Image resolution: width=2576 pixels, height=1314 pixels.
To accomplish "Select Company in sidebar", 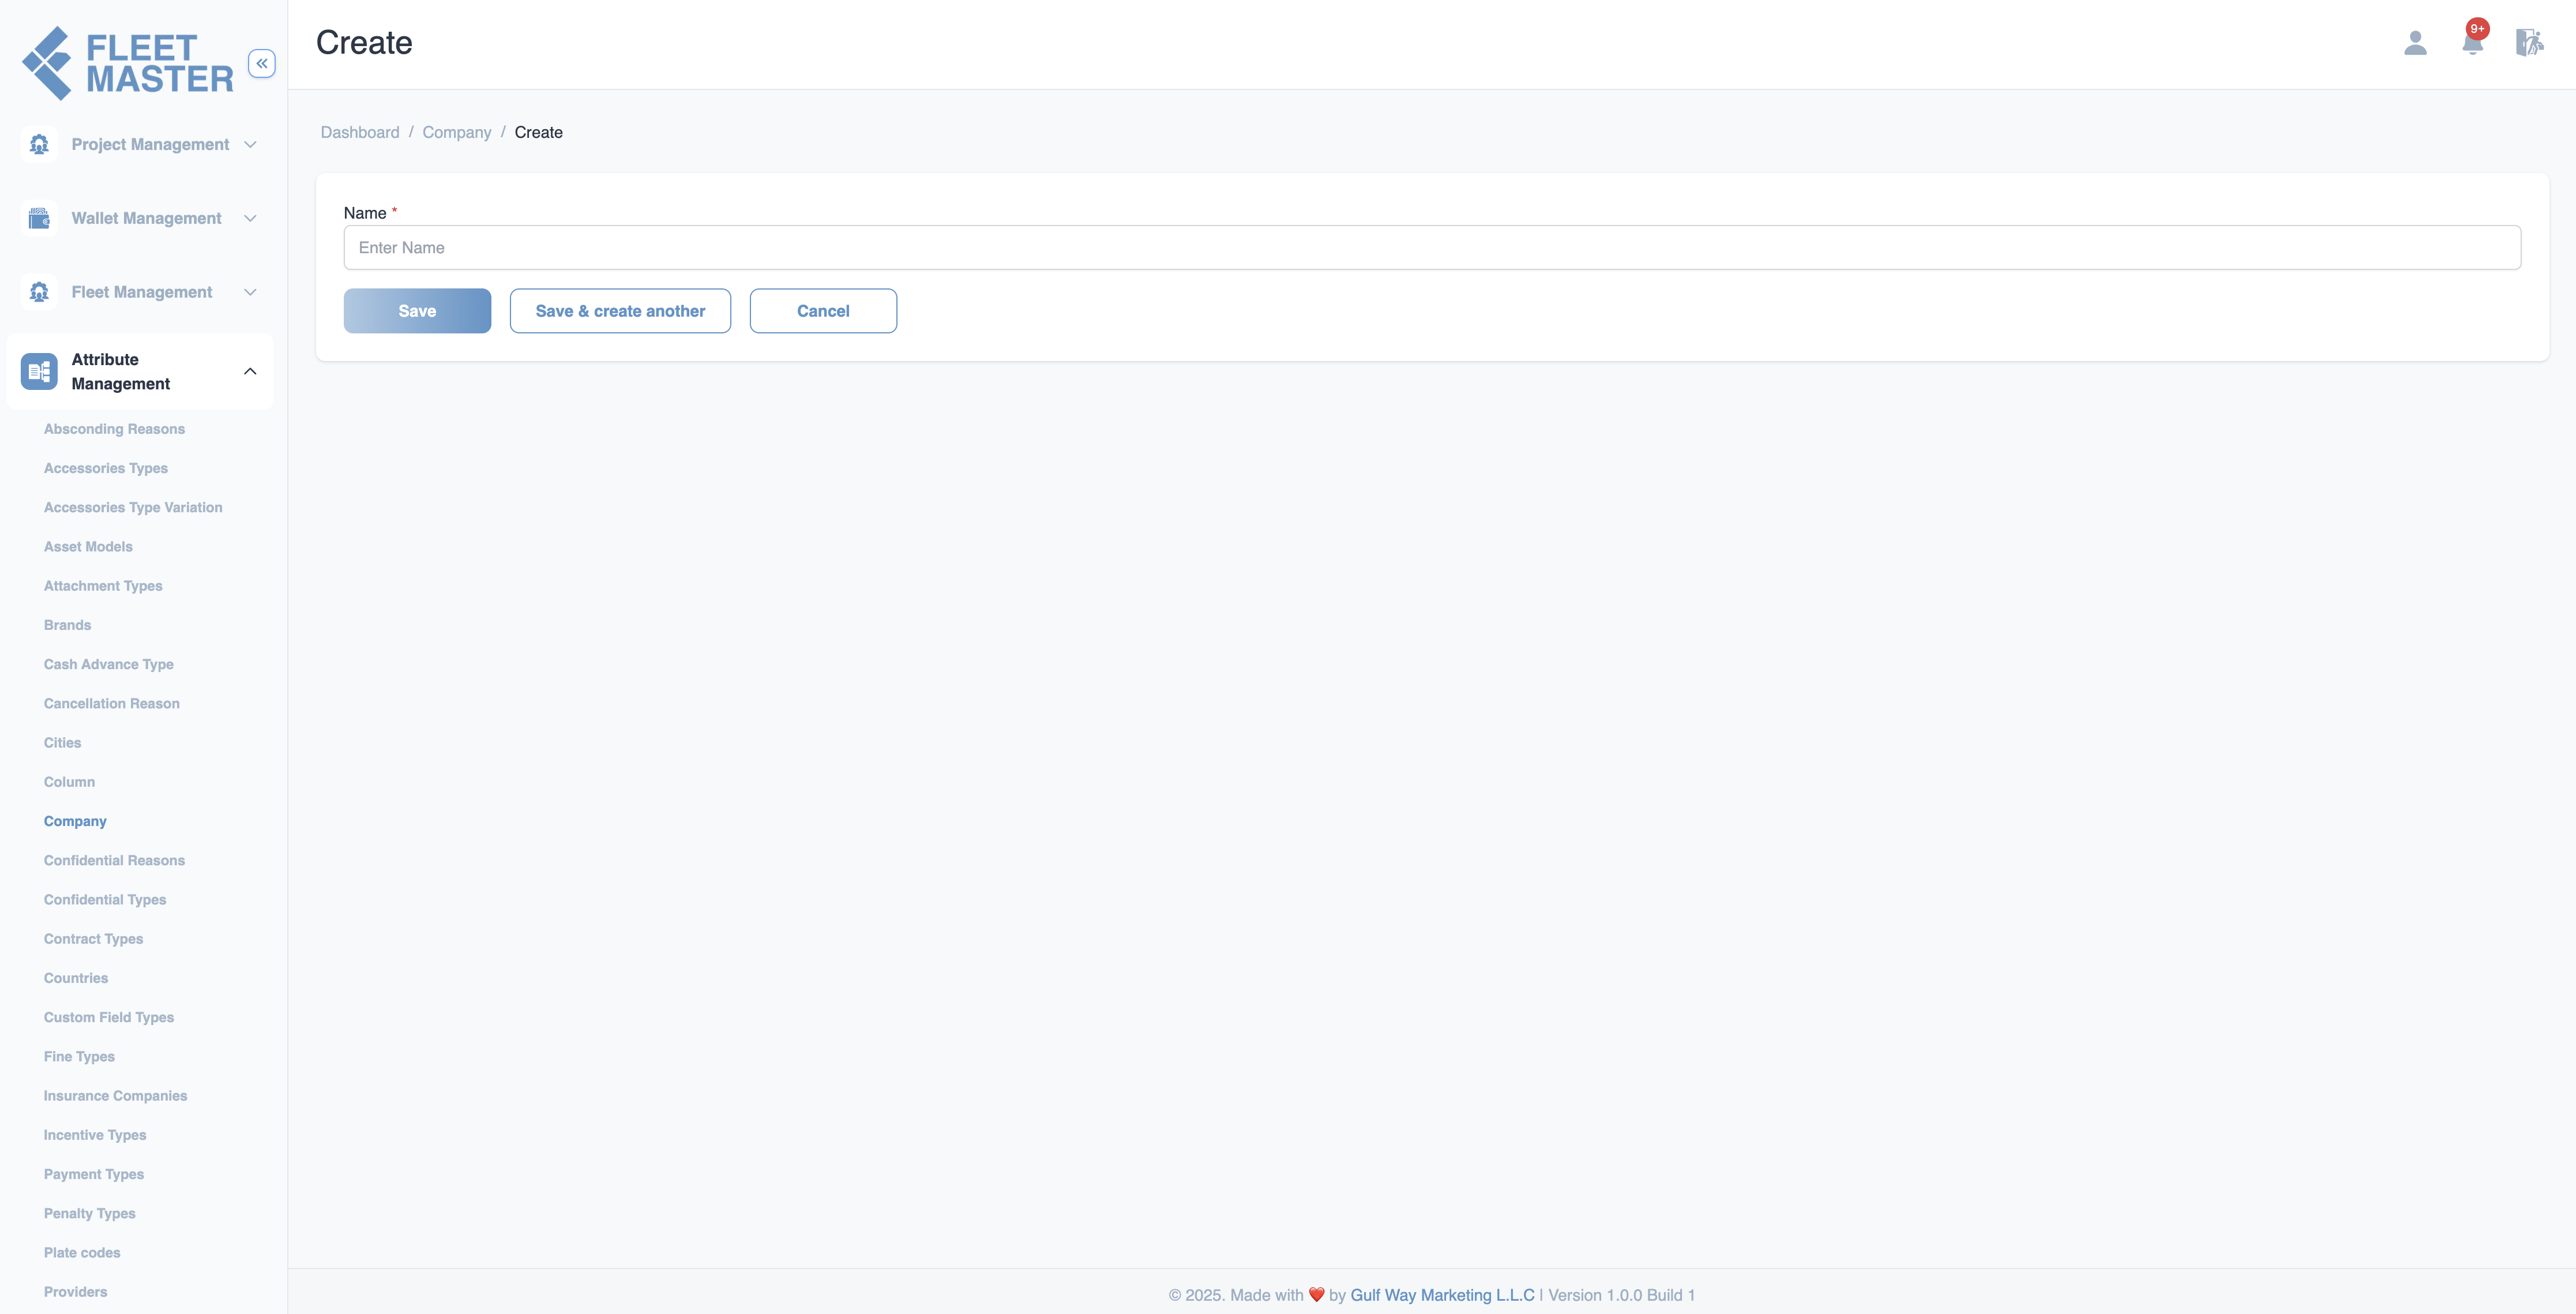I will [x=75, y=821].
